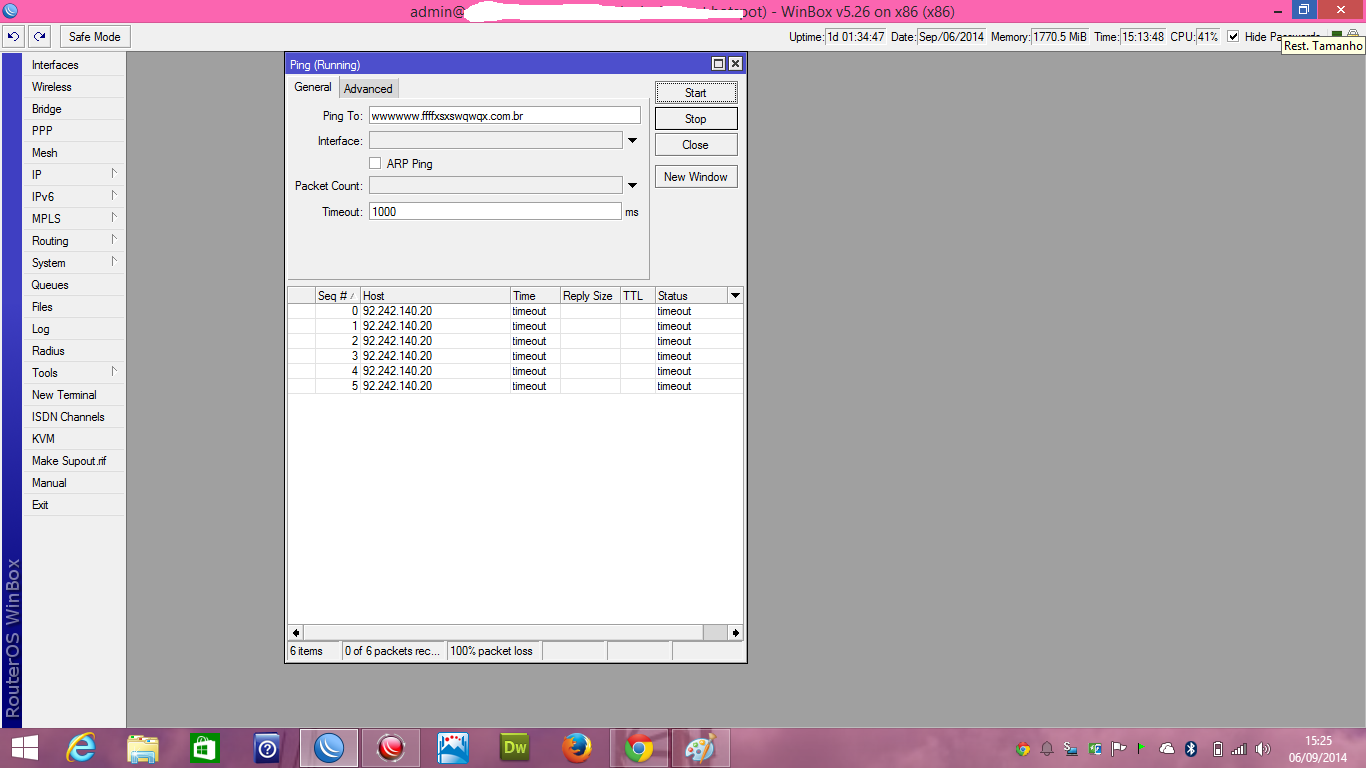The width and height of the screenshot is (1366, 768).
Task: Click the Undo arrow in WinBox toolbar
Action: click(x=13, y=37)
